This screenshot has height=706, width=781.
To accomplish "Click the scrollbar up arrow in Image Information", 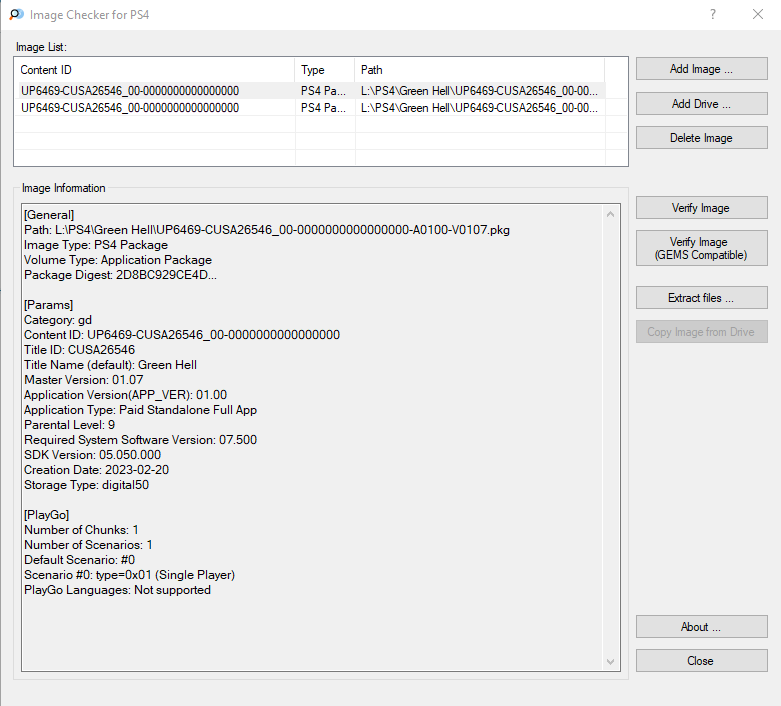I will [x=611, y=214].
